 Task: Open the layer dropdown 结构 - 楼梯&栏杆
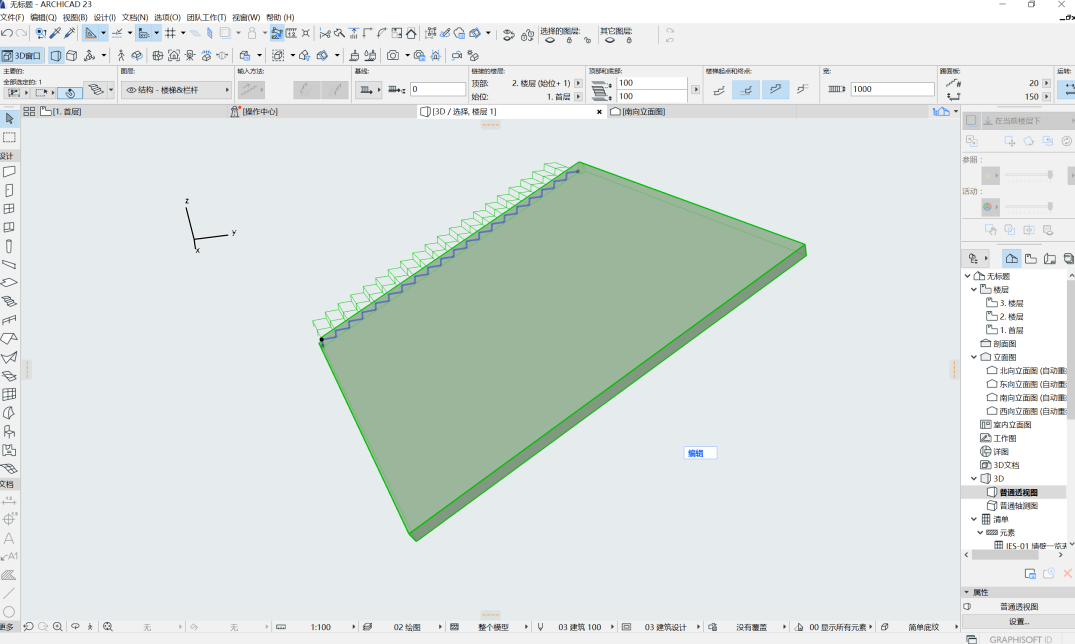point(177,90)
